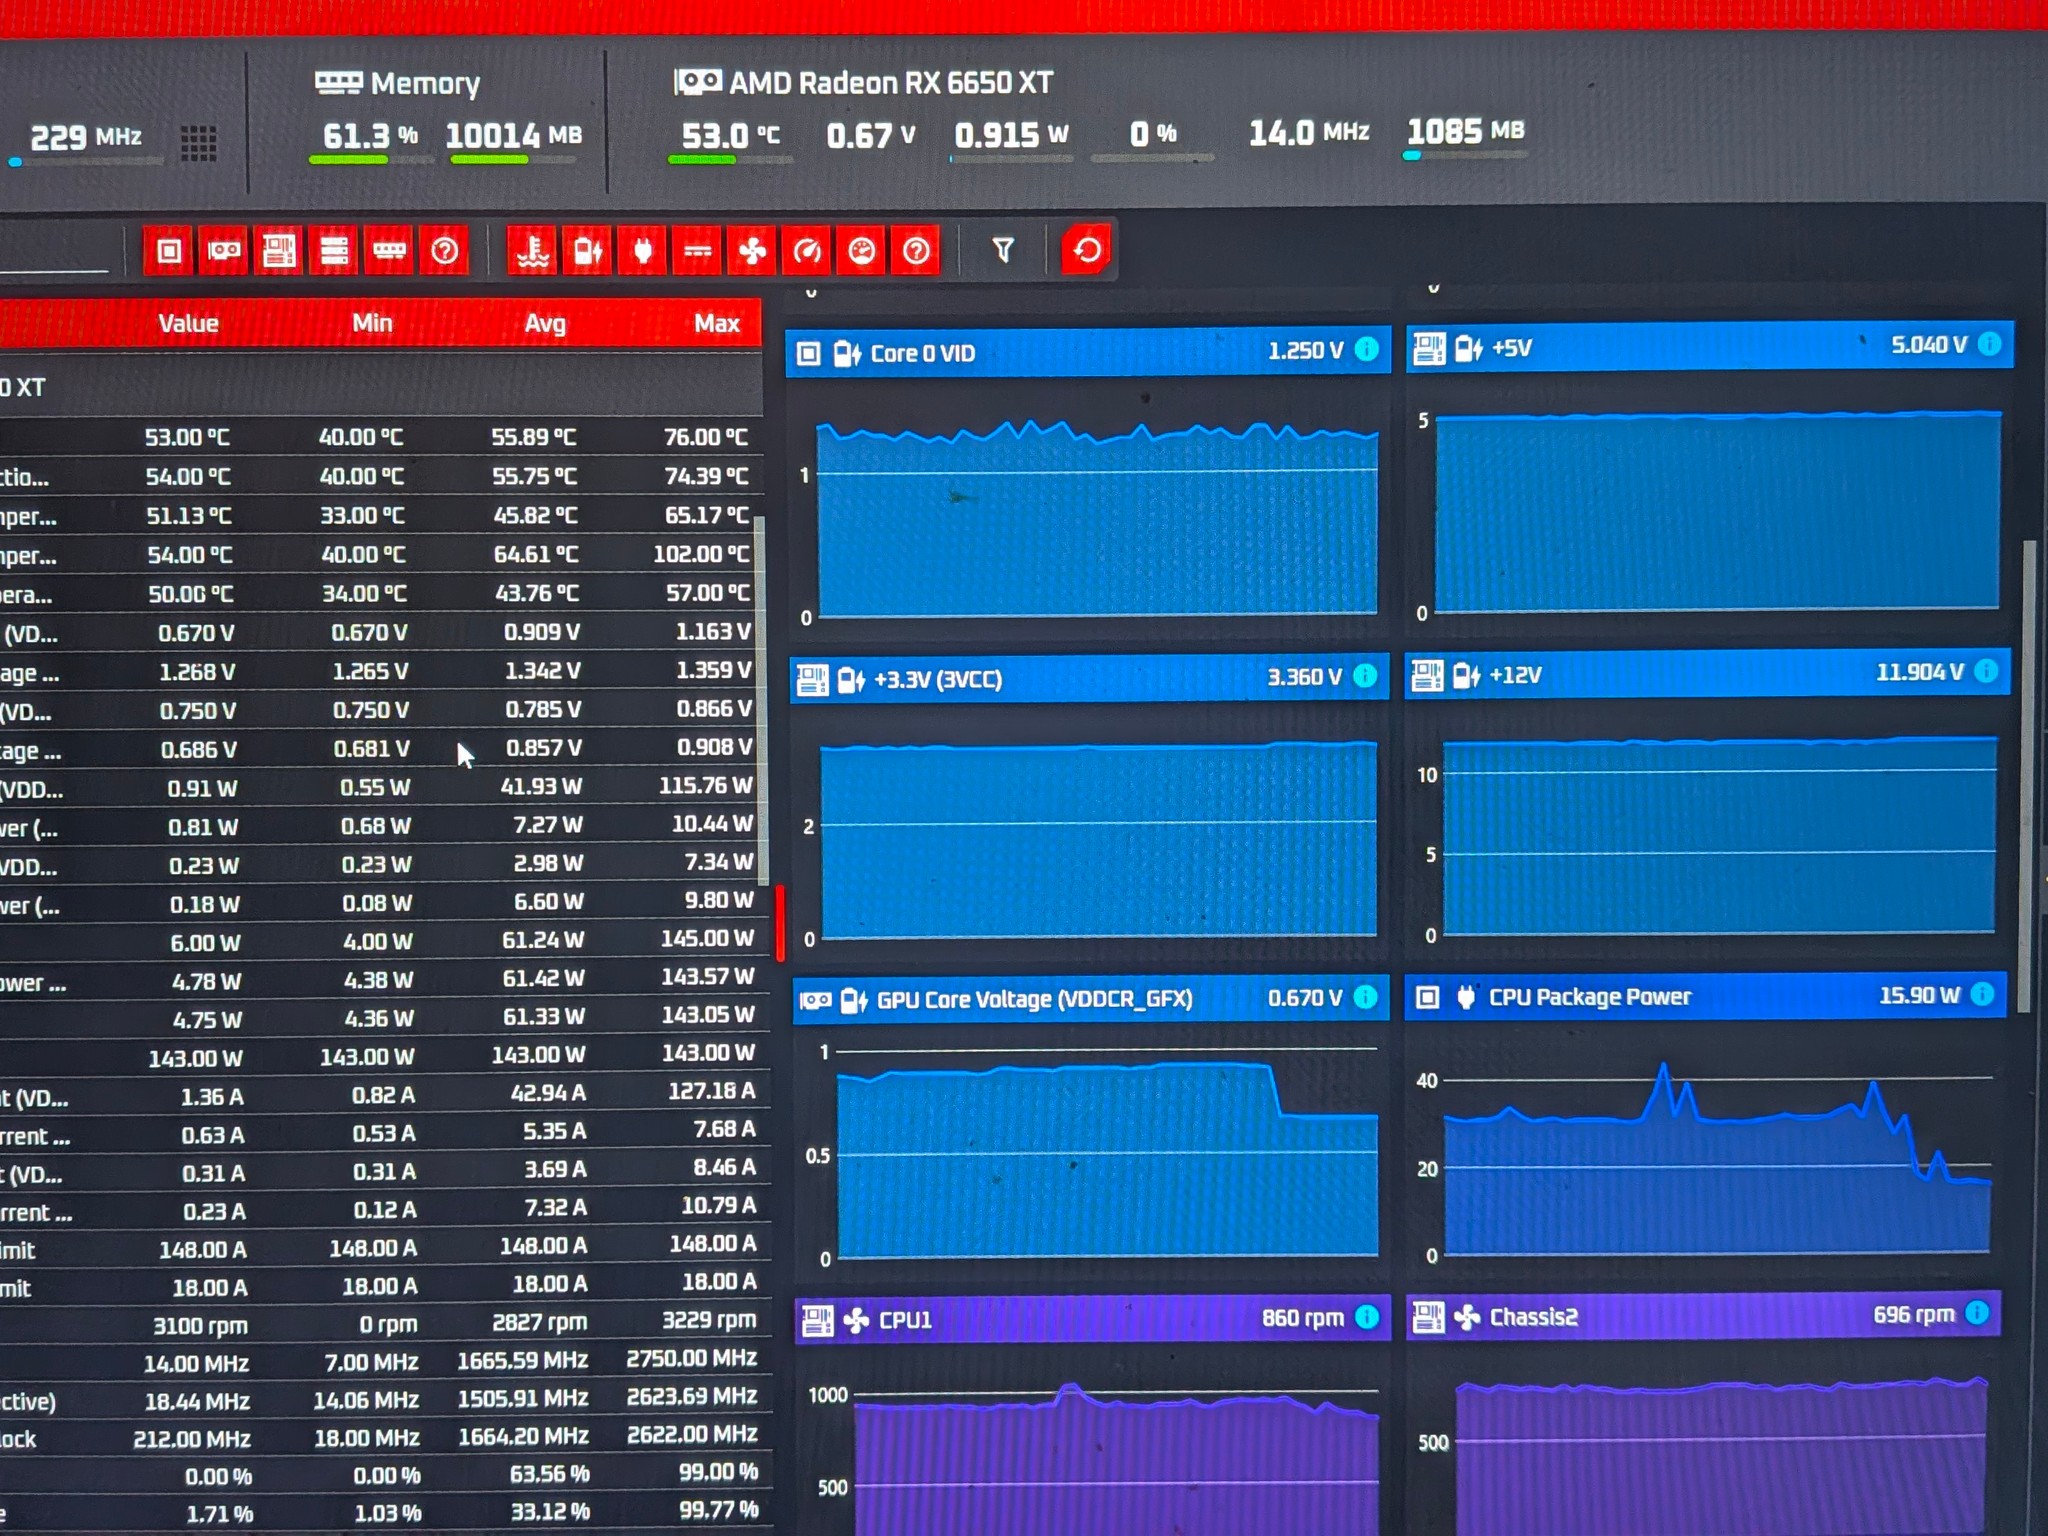Click the CPU chip icon on Core 0 VID
Screen dimensions: 2048x1536
pyautogui.click(x=808, y=353)
